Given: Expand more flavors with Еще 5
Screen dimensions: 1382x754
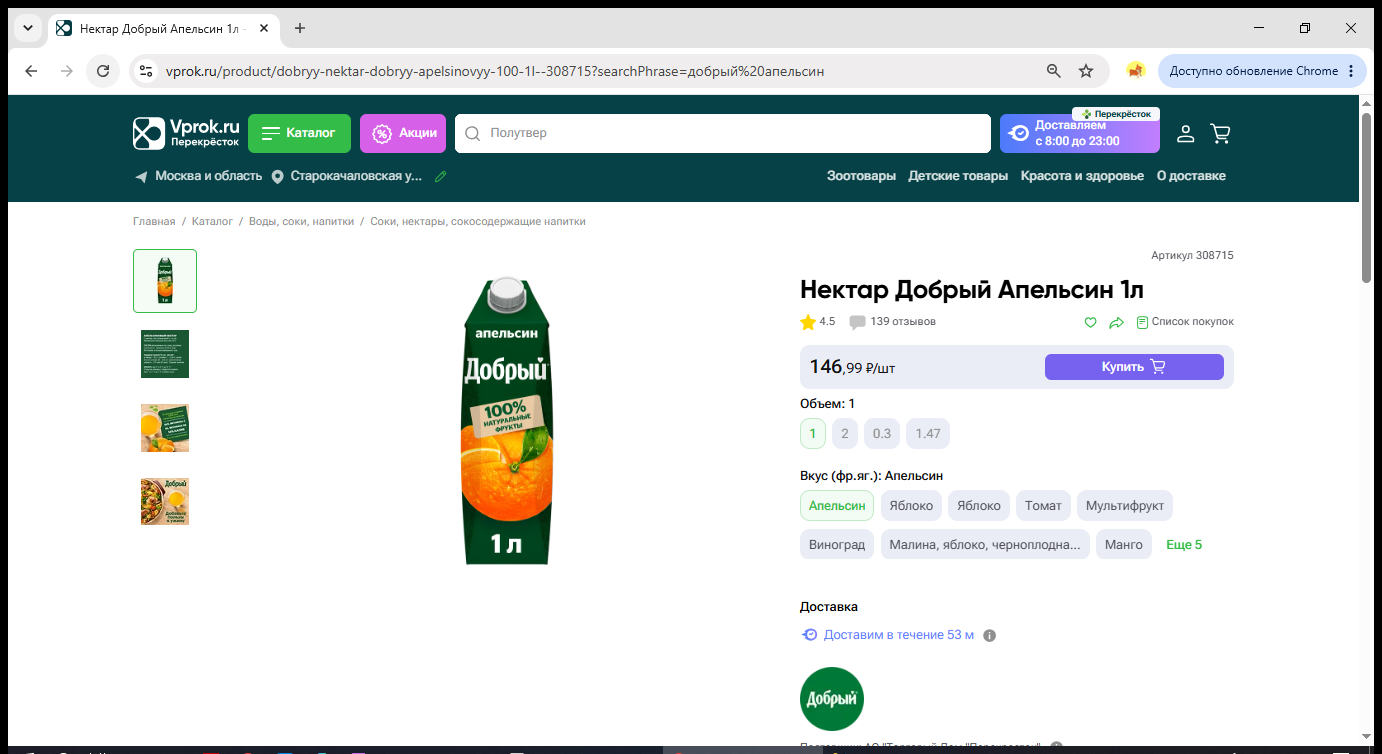Looking at the screenshot, I should (1184, 545).
